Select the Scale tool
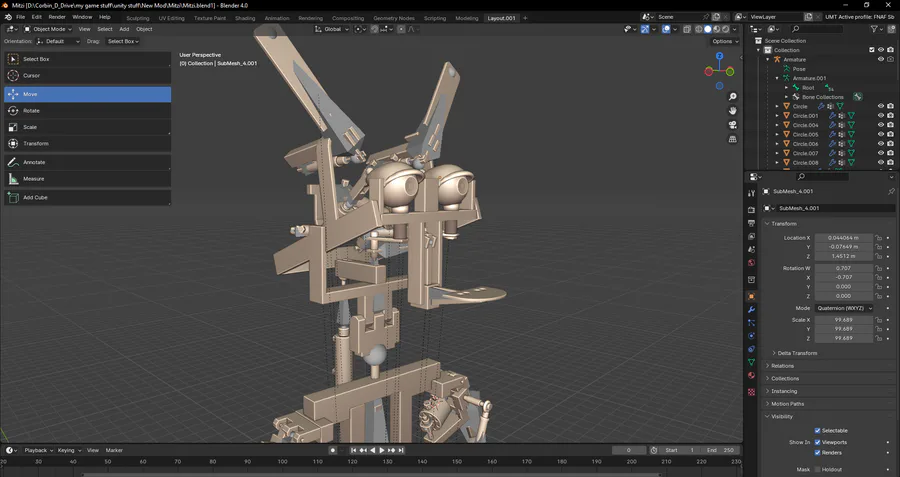The image size is (900, 477). 87,127
